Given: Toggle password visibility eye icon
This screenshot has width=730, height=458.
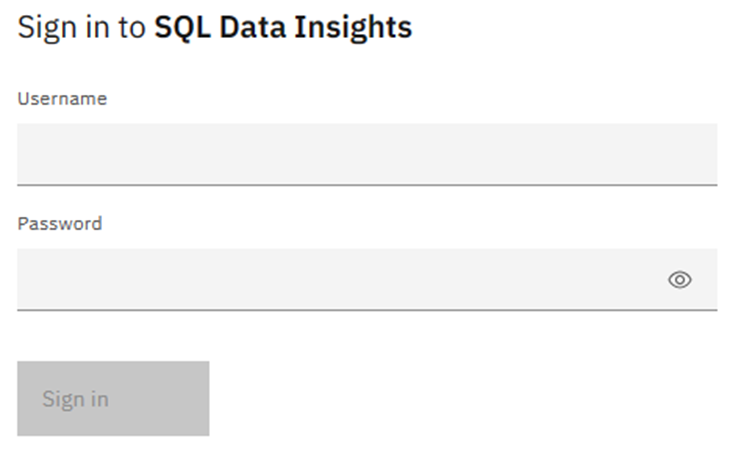Looking at the screenshot, I should [x=679, y=280].
